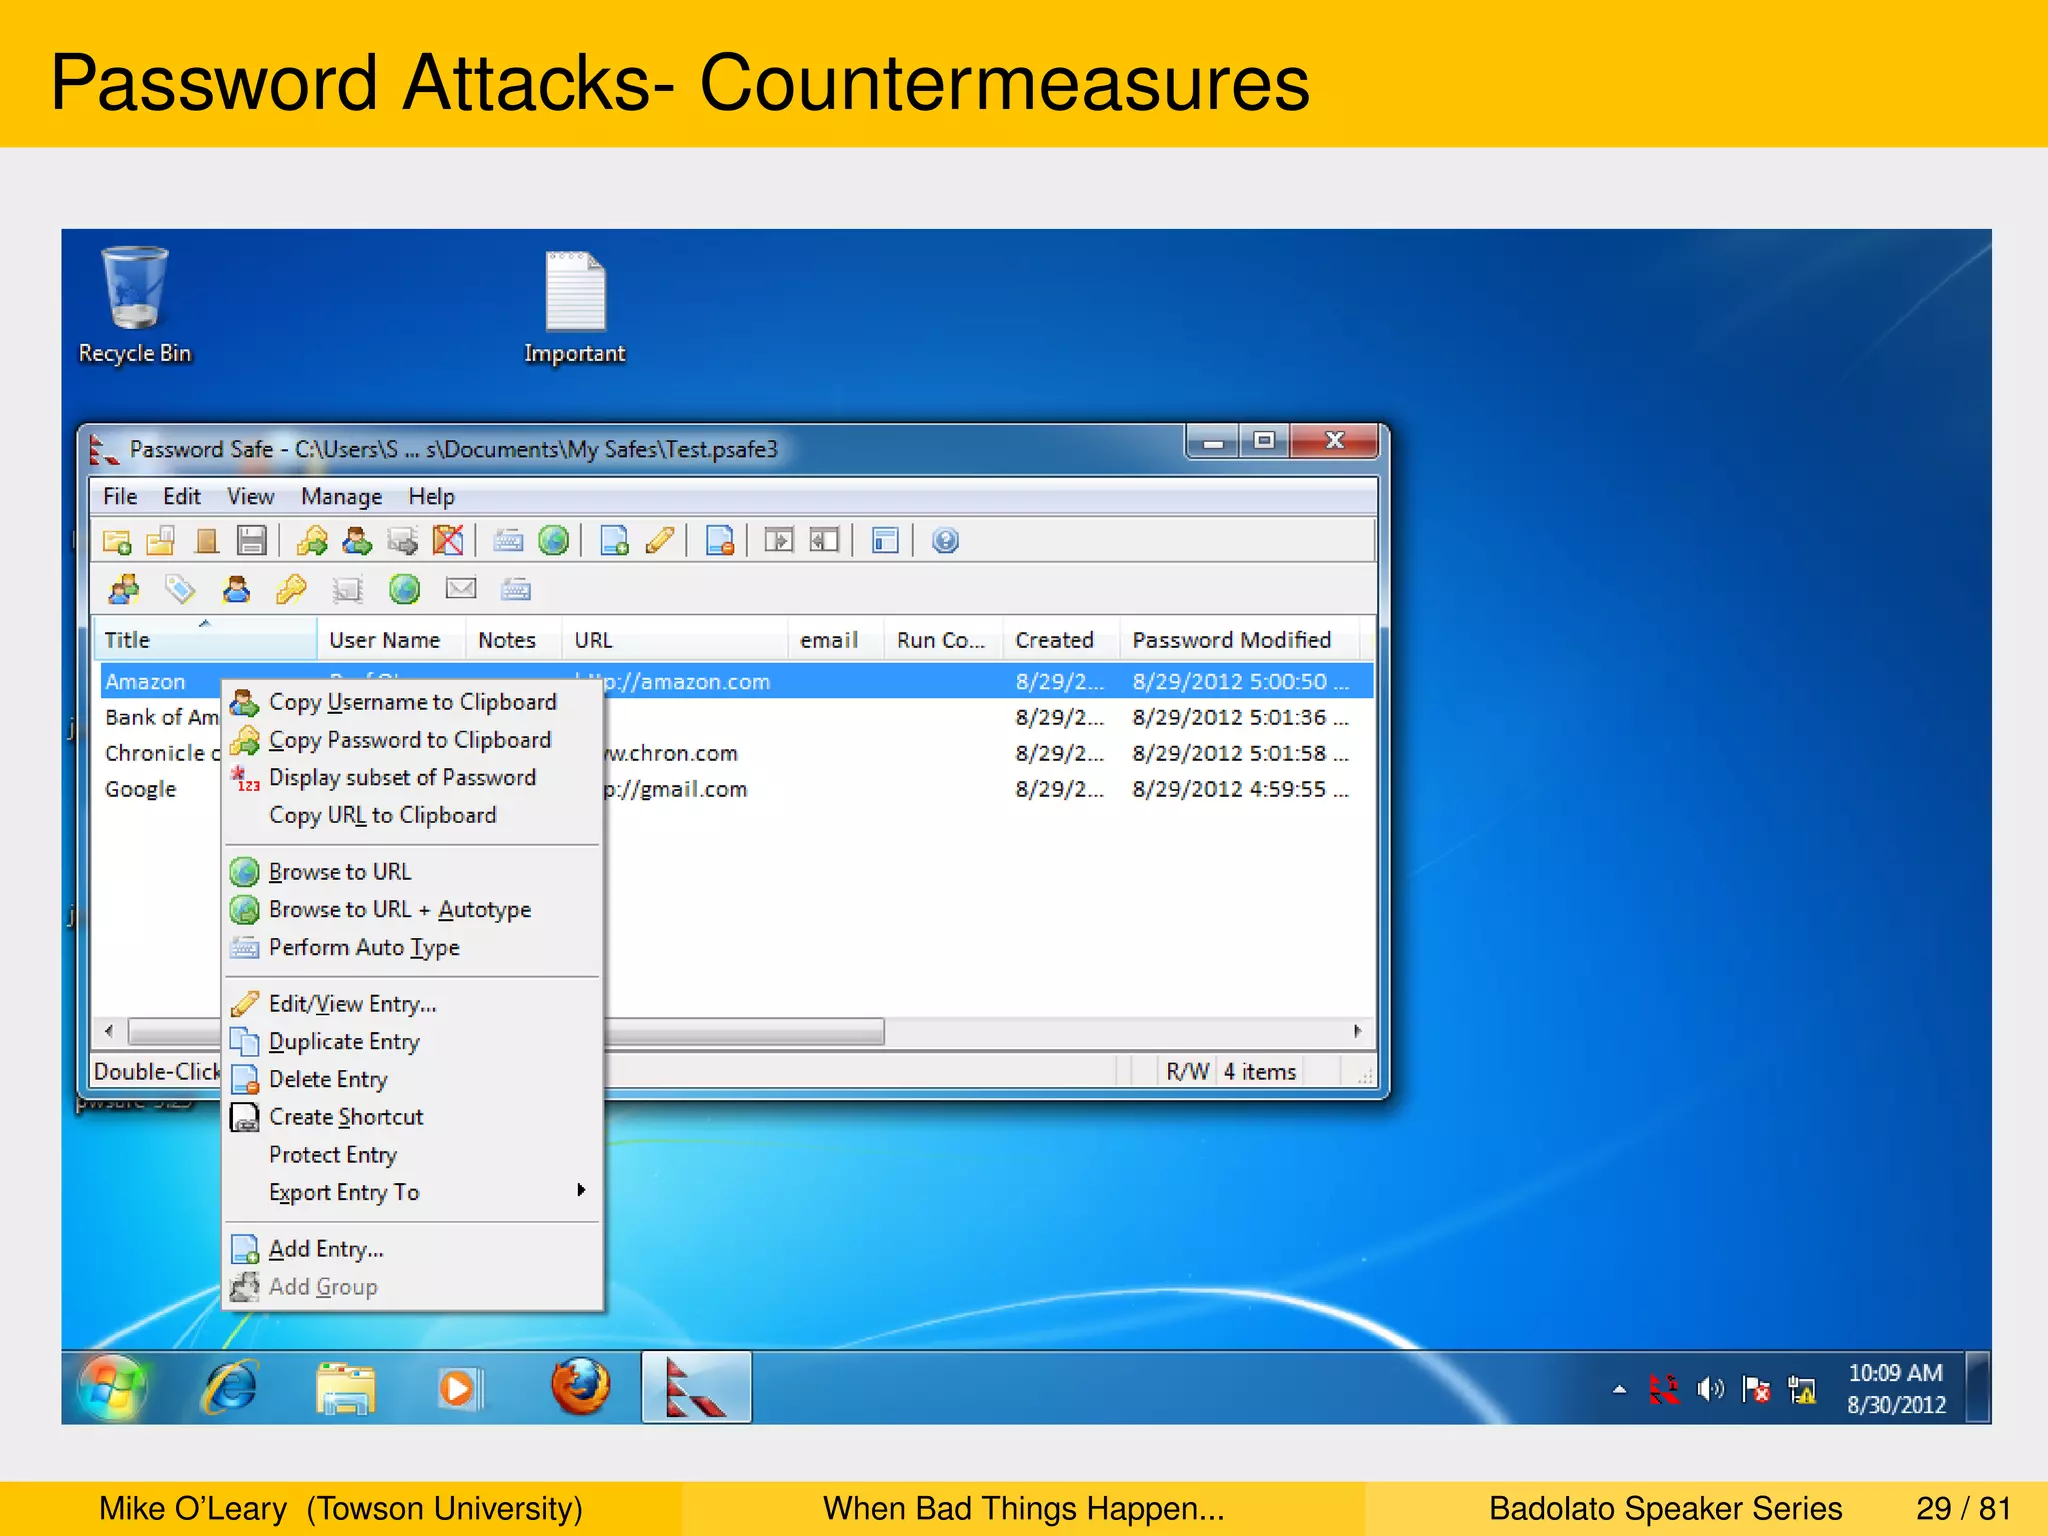2048x1536 pixels.
Task: Click the Edit Entry pencil toolbar icon
Action: 660,541
